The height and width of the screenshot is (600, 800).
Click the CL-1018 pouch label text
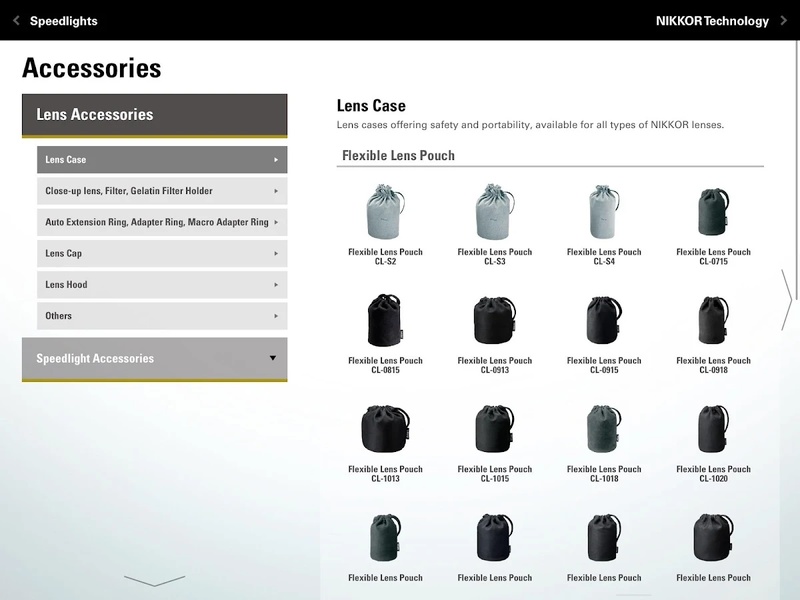tap(604, 474)
